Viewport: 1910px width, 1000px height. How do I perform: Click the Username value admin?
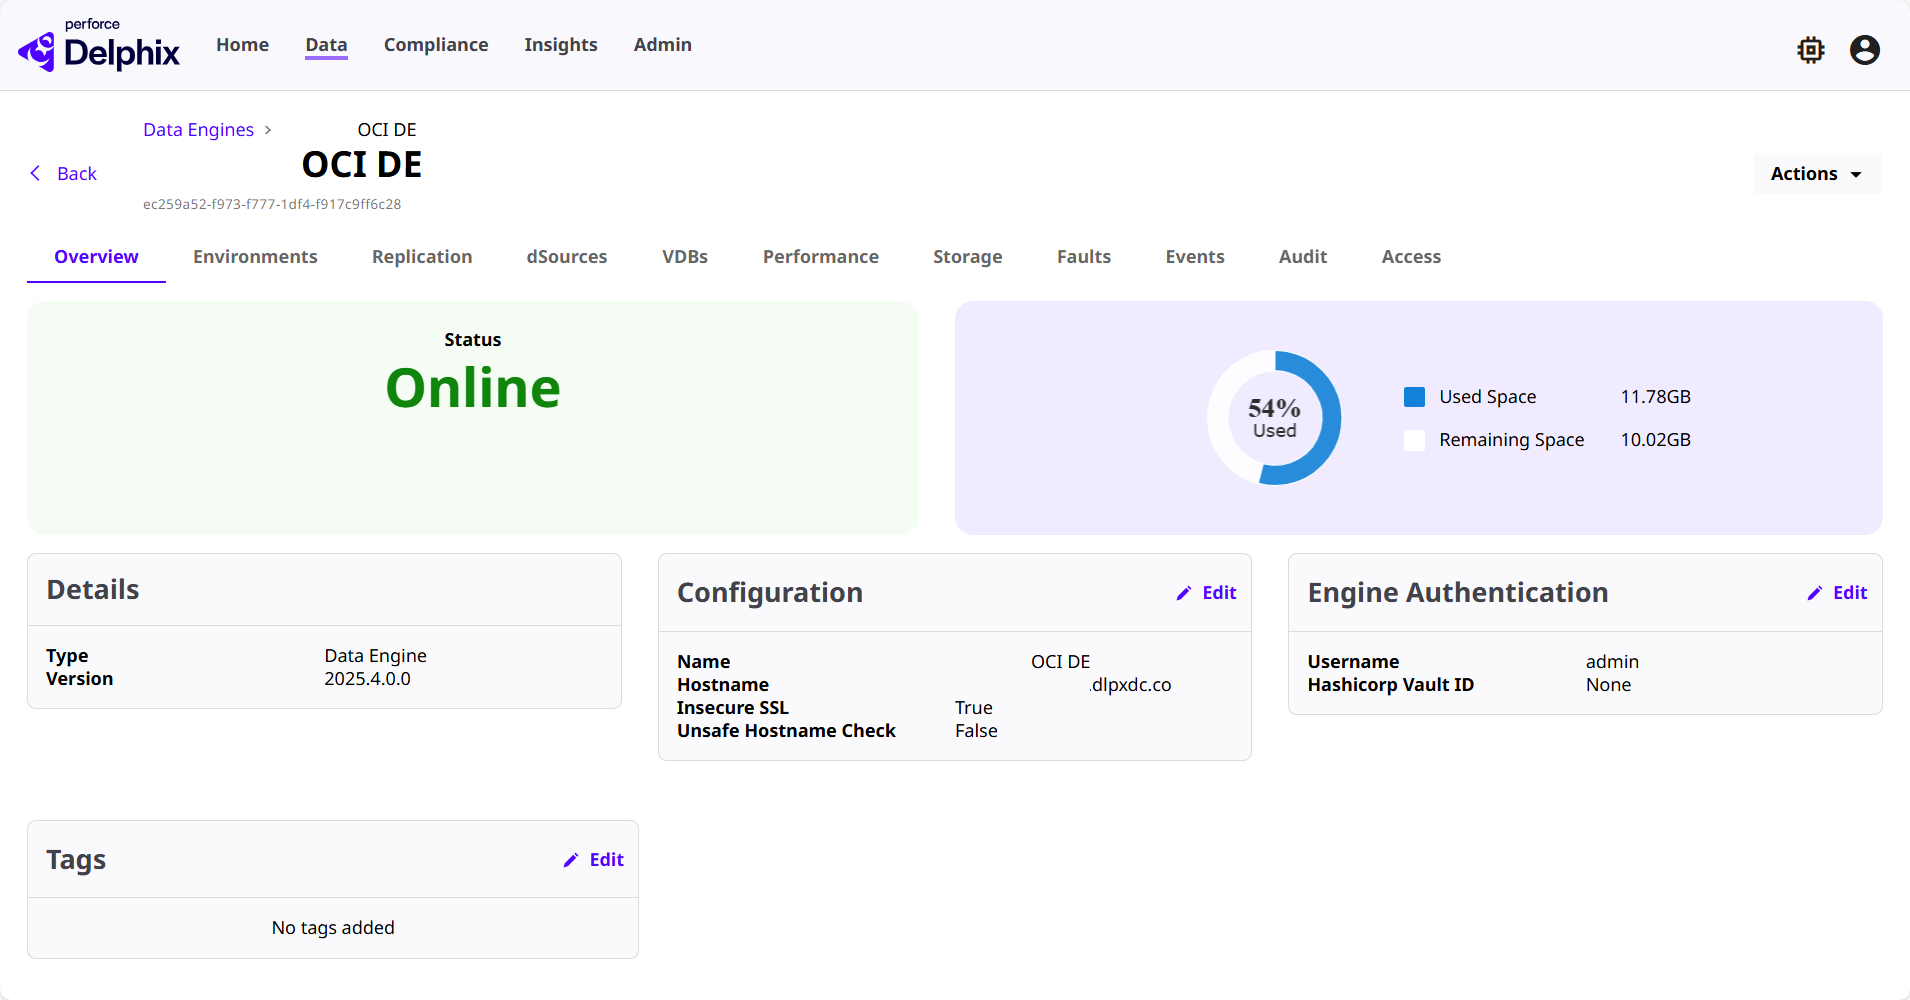click(1612, 662)
